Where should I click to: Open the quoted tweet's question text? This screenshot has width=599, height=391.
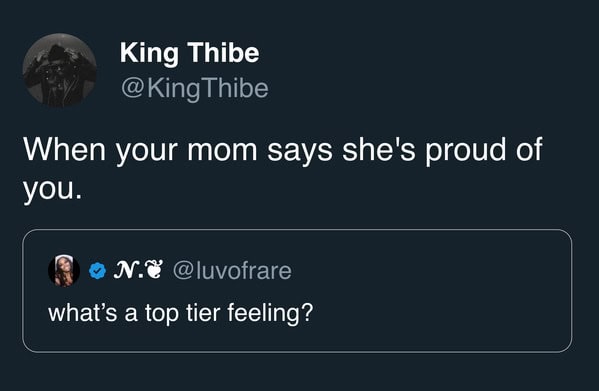(180, 313)
